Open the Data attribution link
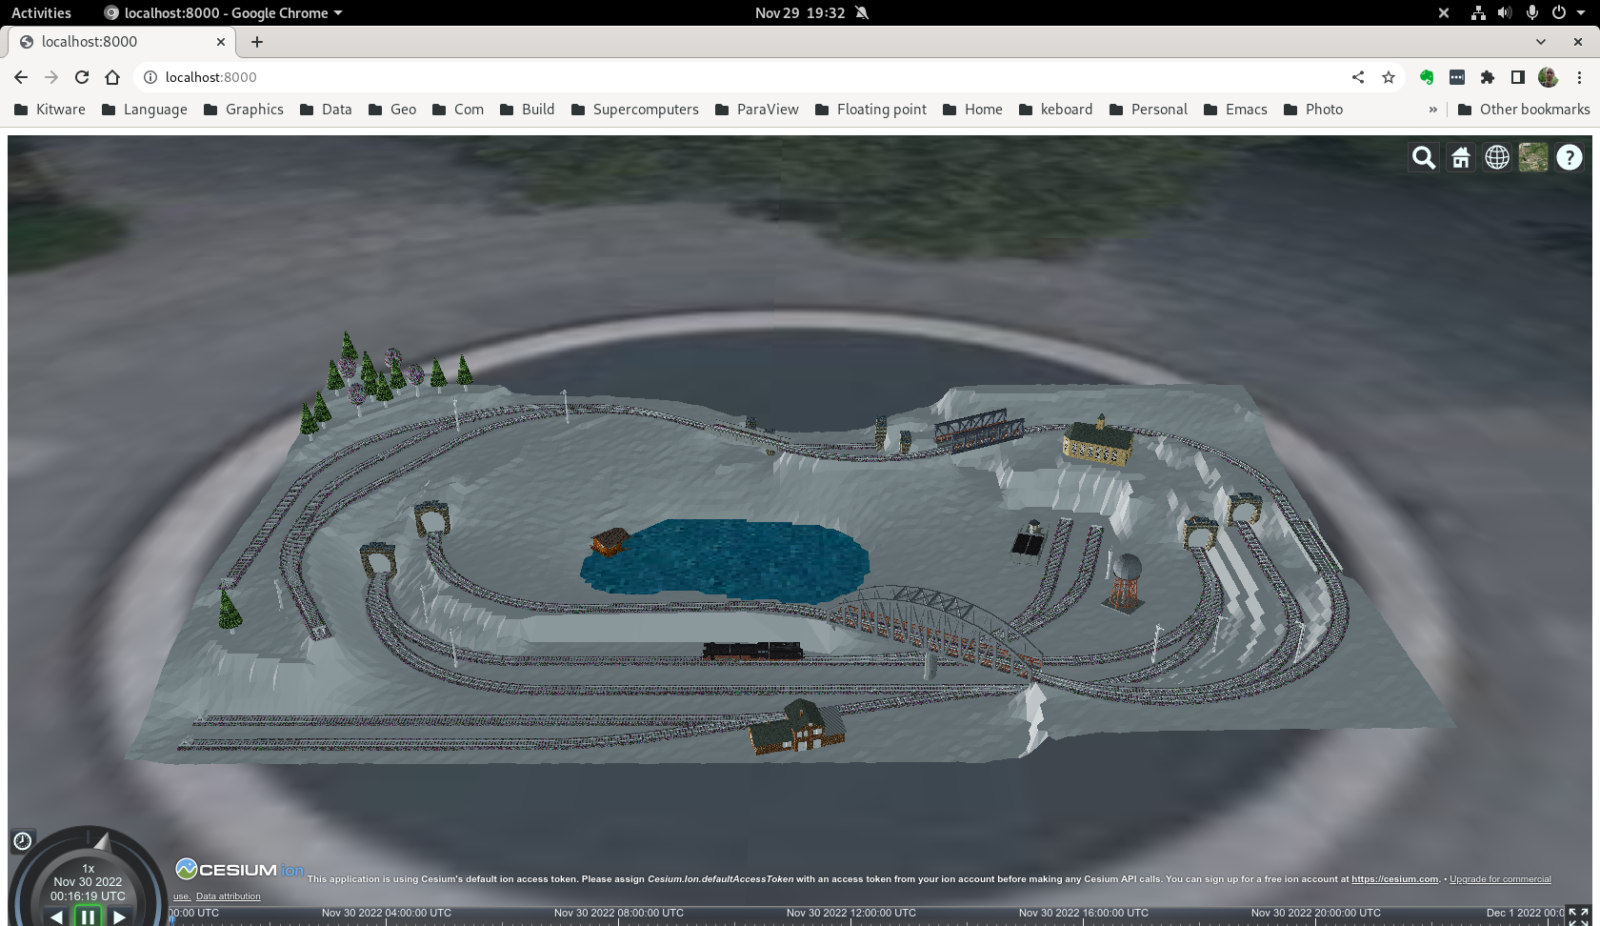Viewport: 1600px width, 926px height. tap(229, 896)
